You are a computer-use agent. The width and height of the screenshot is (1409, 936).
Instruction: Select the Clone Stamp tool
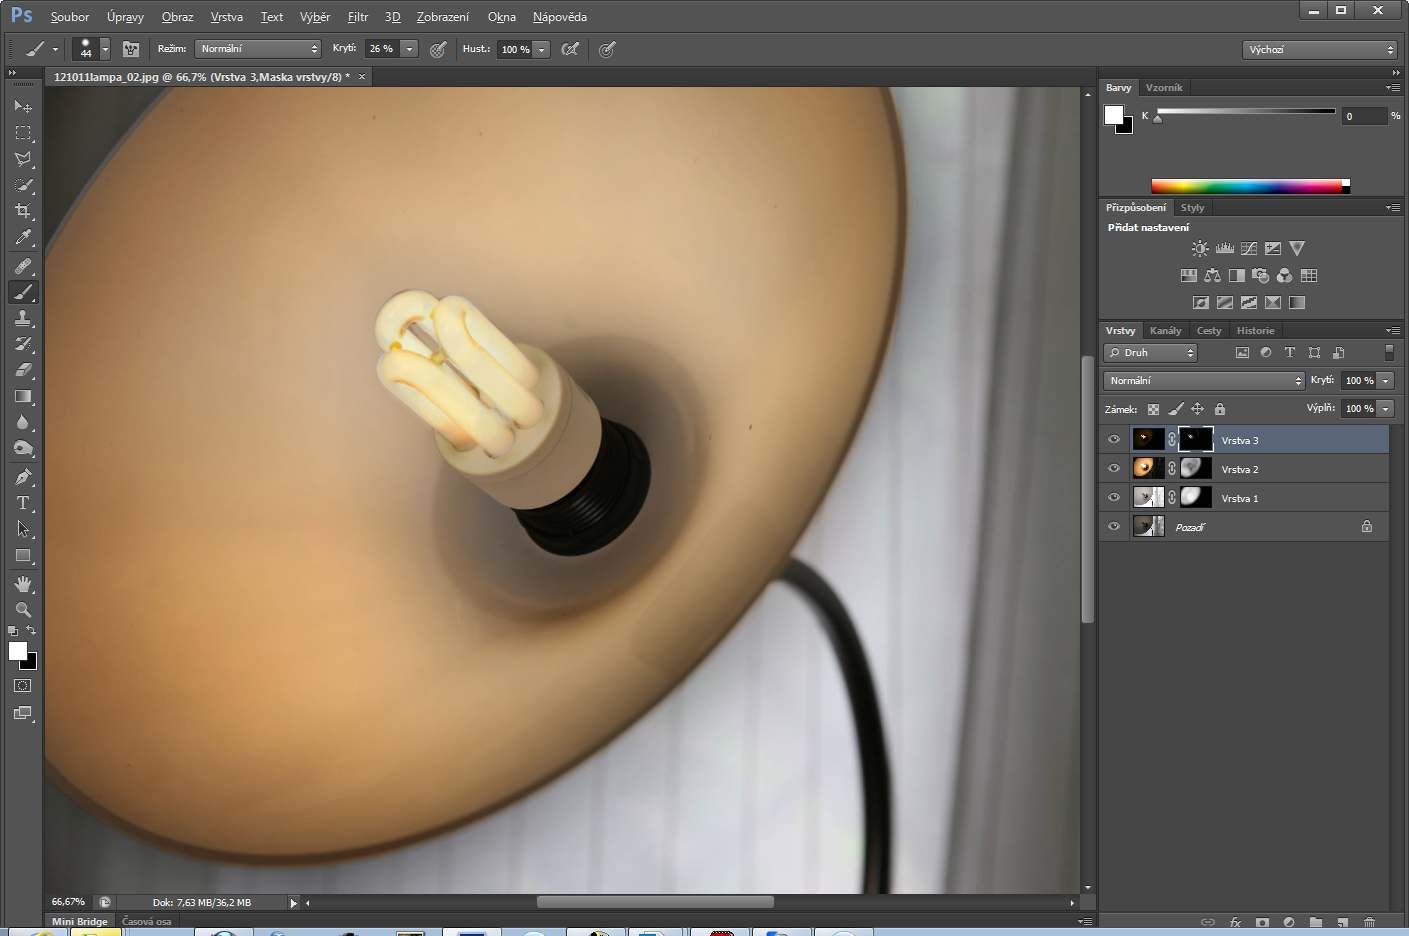pyautogui.click(x=23, y=318)
